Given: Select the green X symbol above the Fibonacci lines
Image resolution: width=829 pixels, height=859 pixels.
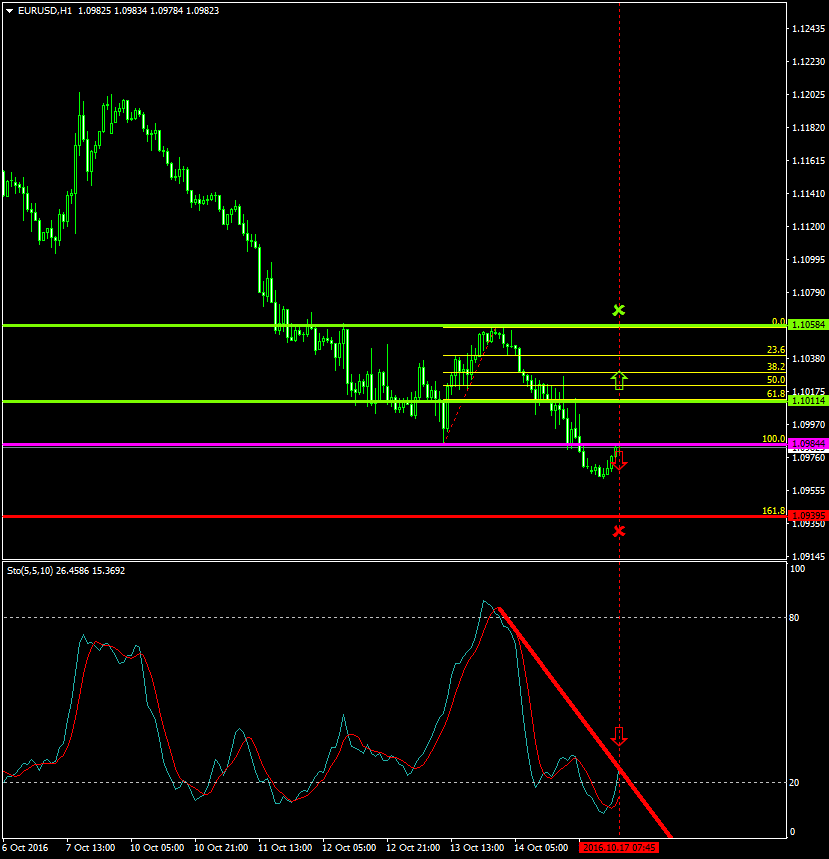Looking at the screenshot, I should point(618,311).
